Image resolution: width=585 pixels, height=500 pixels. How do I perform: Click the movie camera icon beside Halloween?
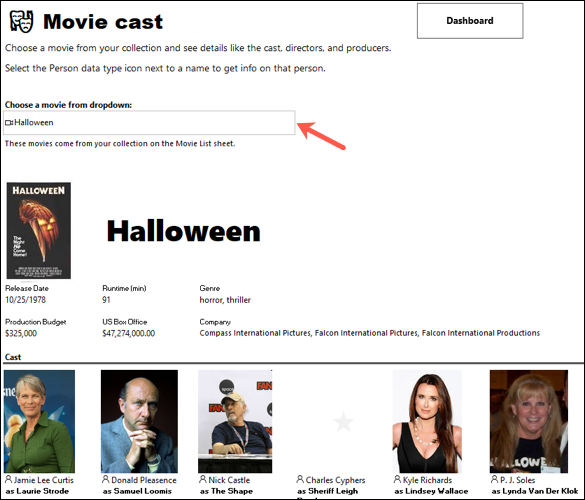tap(9, 122)
